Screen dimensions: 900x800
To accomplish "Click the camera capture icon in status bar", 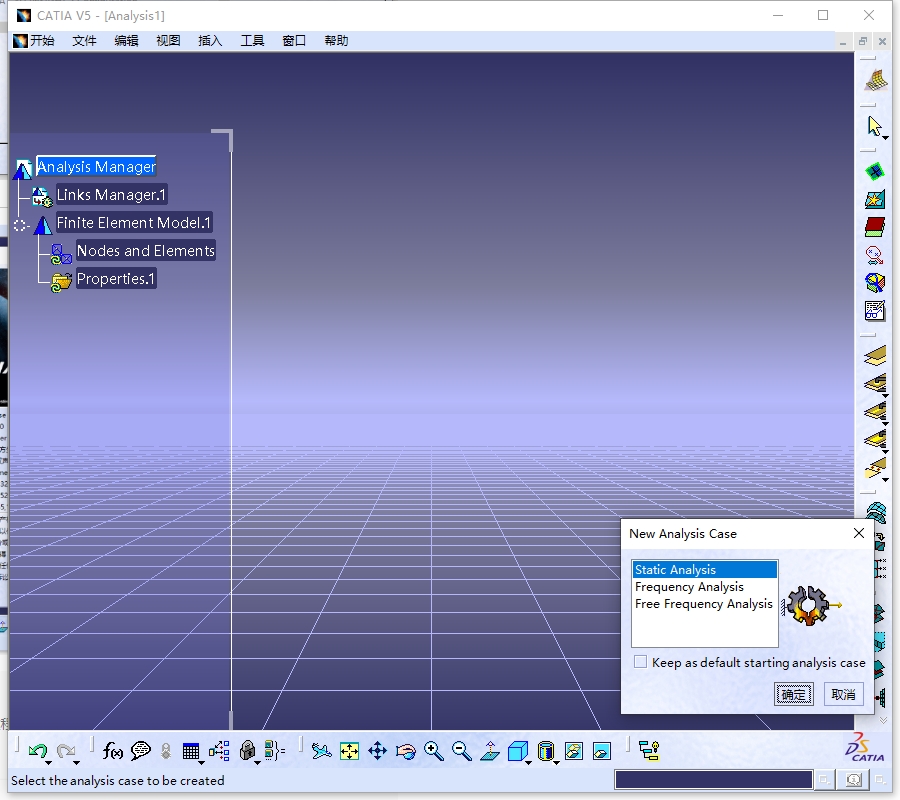I will 854,780.
